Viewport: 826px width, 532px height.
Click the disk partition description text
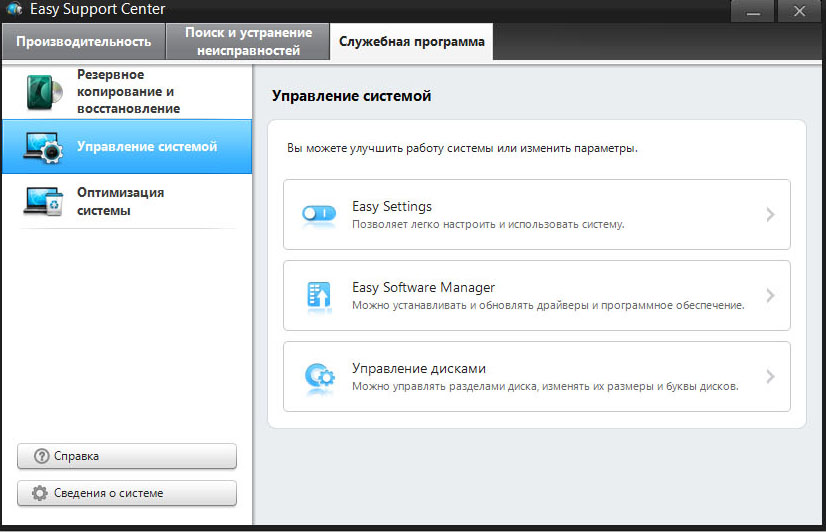545,387
